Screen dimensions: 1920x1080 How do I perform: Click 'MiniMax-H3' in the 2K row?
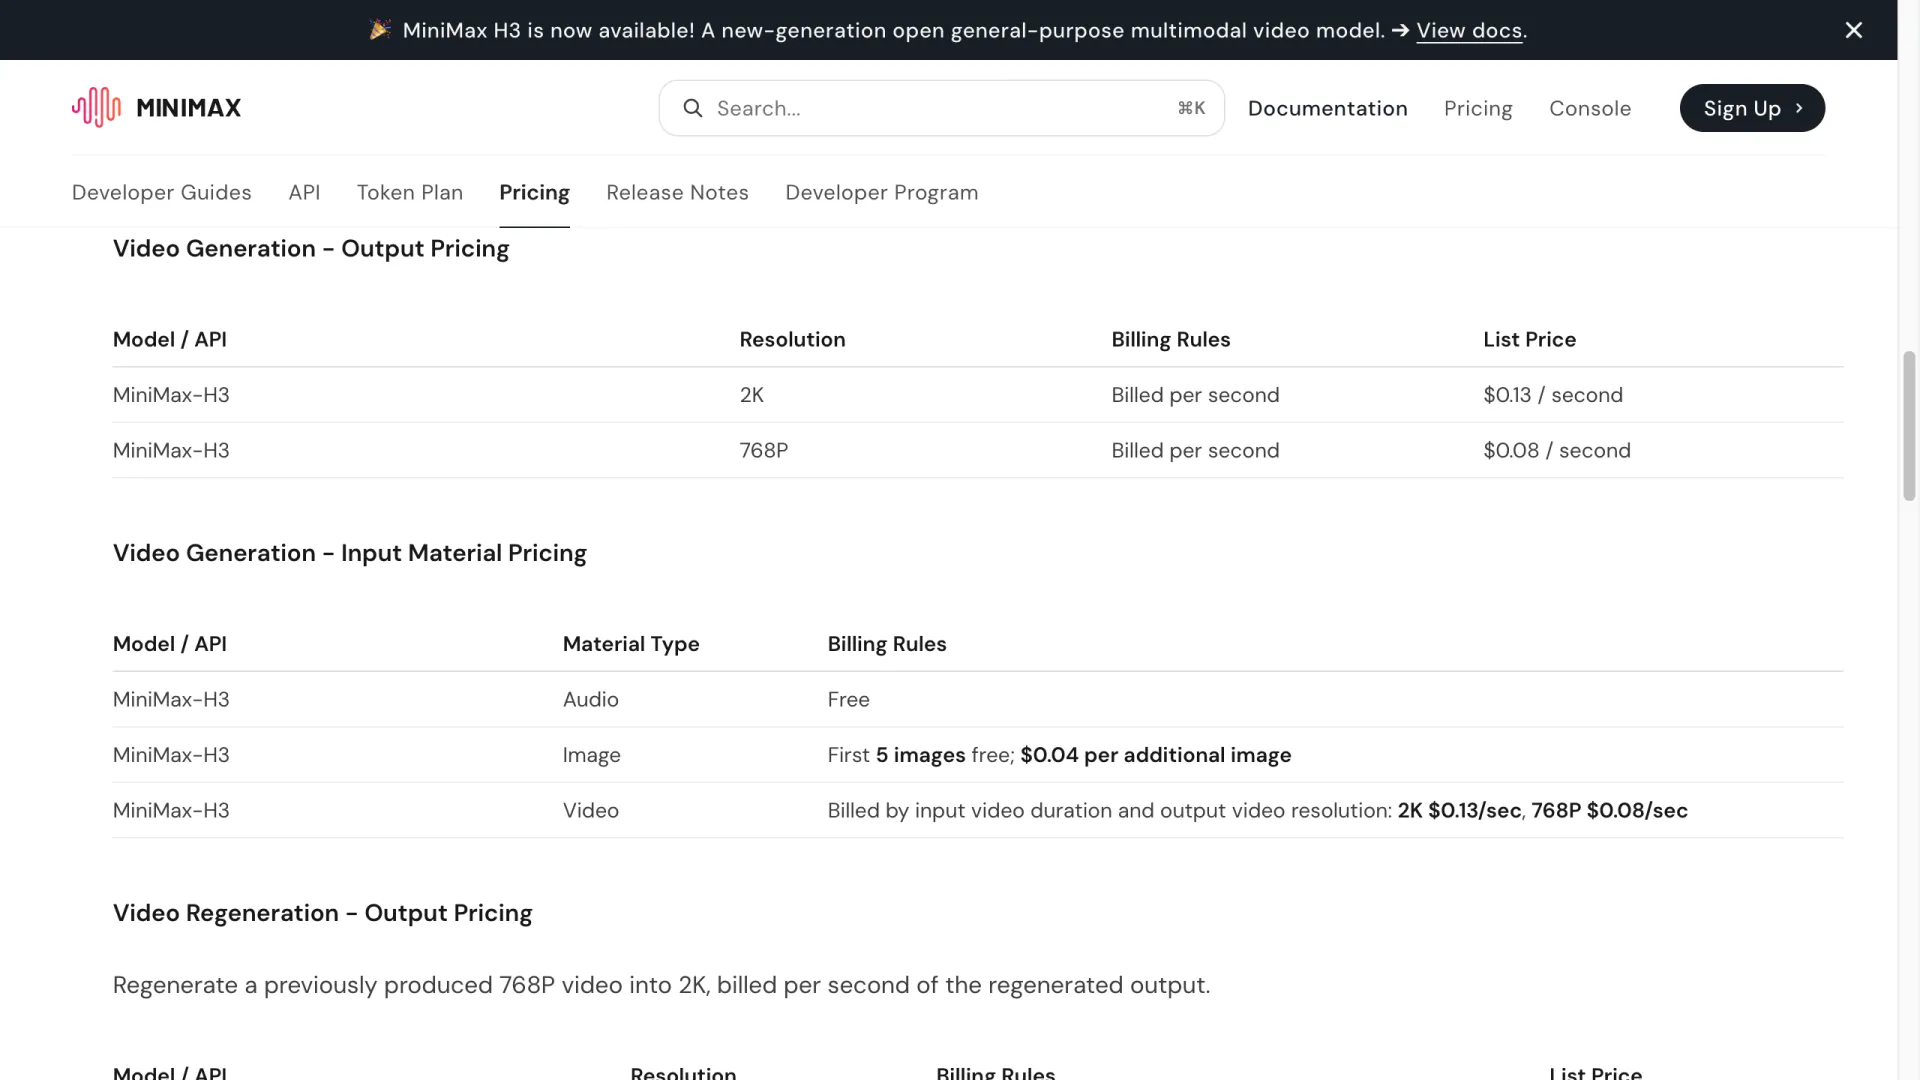[x=171, y=395]
